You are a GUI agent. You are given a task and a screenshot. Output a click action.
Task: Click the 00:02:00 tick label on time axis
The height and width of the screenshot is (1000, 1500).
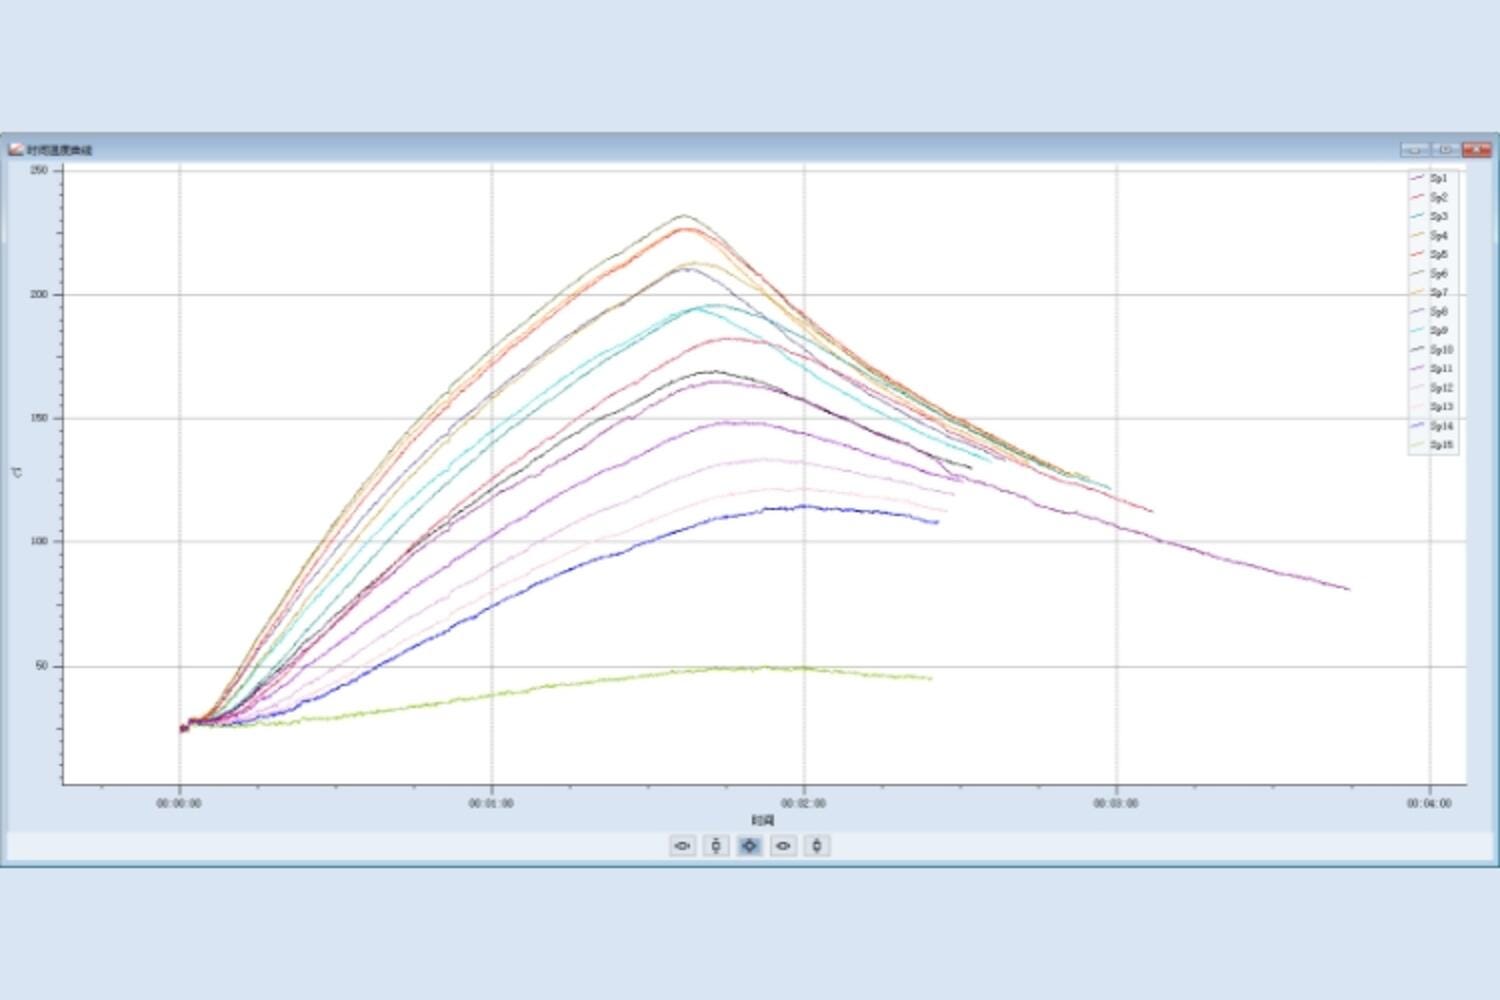[803, 803]
